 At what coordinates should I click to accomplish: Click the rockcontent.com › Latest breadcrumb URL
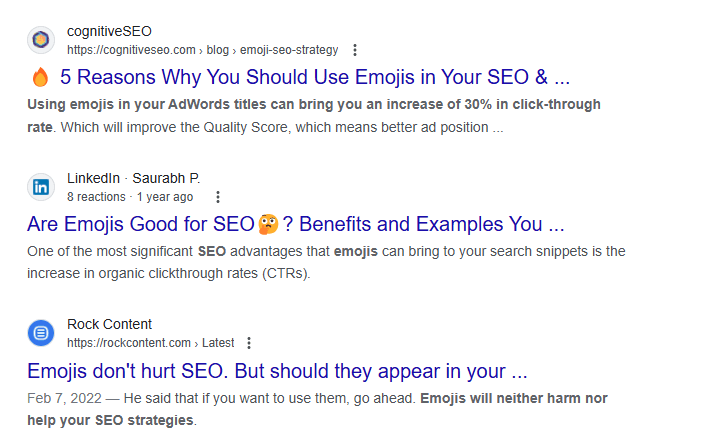[148, 343]
